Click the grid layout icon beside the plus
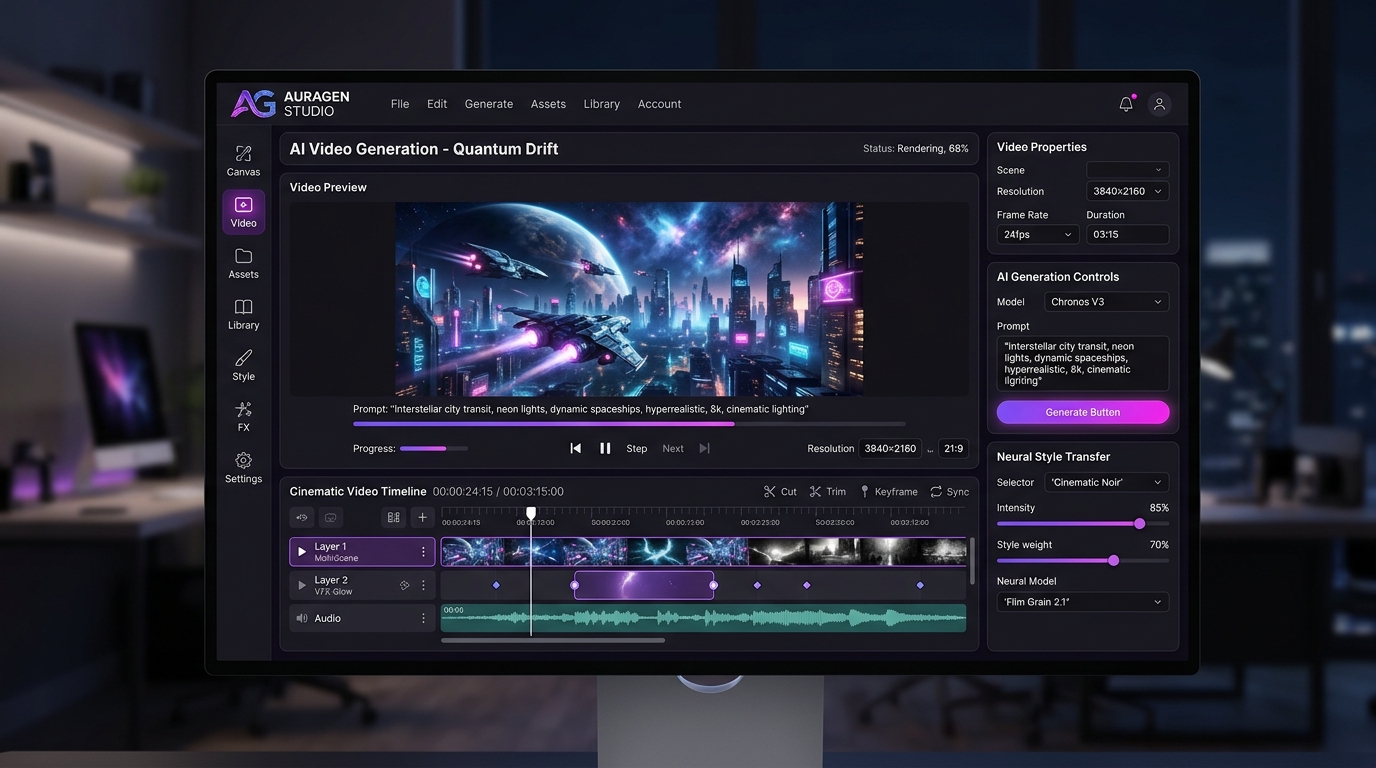Viewport: 1376px width, 768px height. tap(394, 517)
